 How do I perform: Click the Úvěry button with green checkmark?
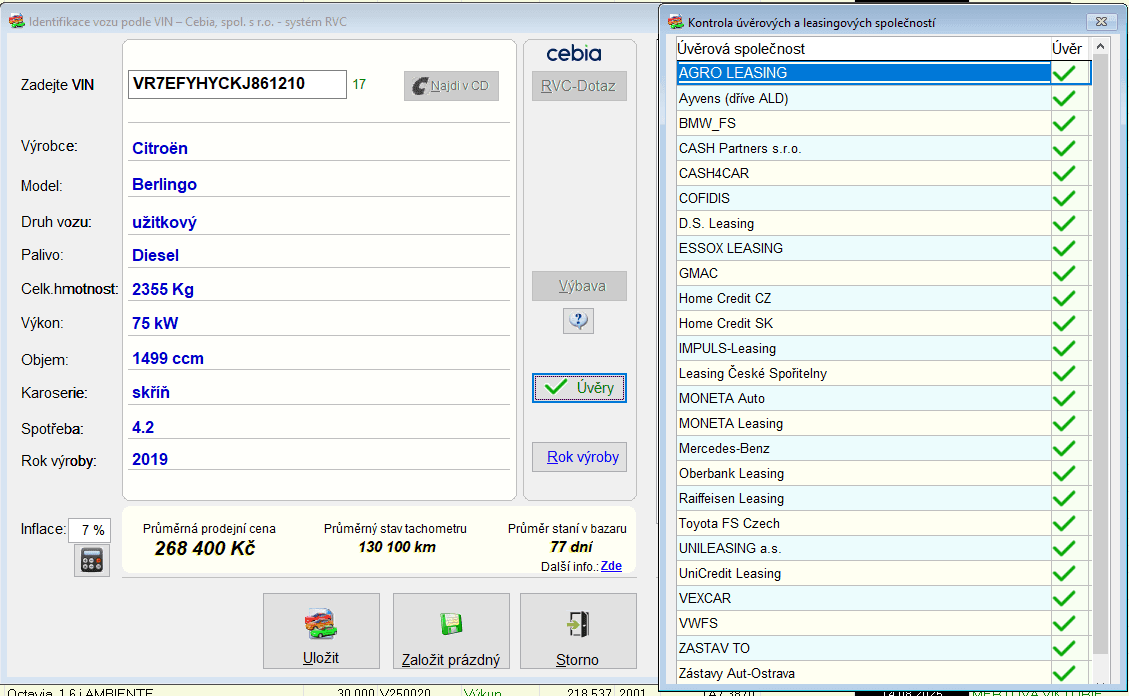pos(580,388)
